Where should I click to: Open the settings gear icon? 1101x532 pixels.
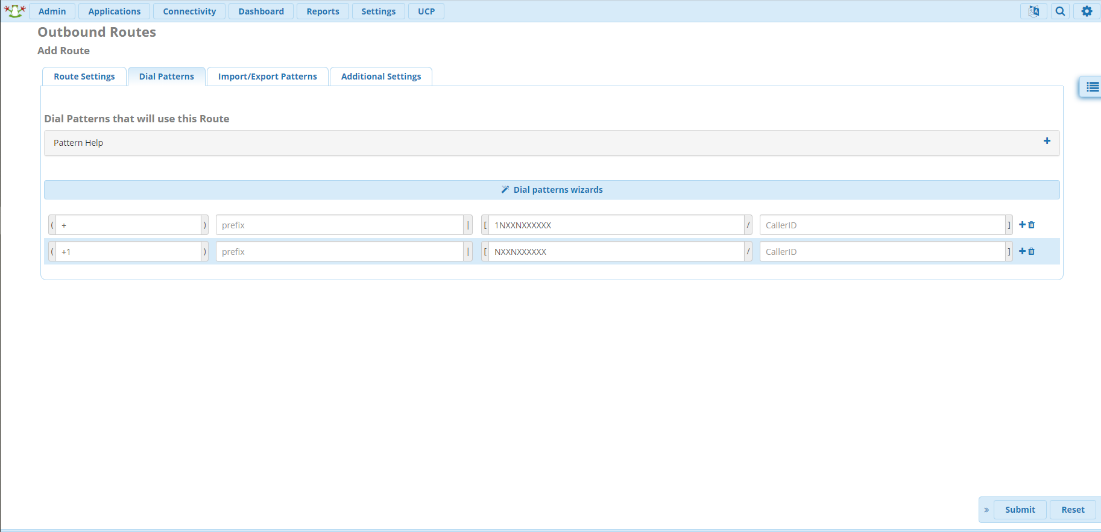(1087, 11)
